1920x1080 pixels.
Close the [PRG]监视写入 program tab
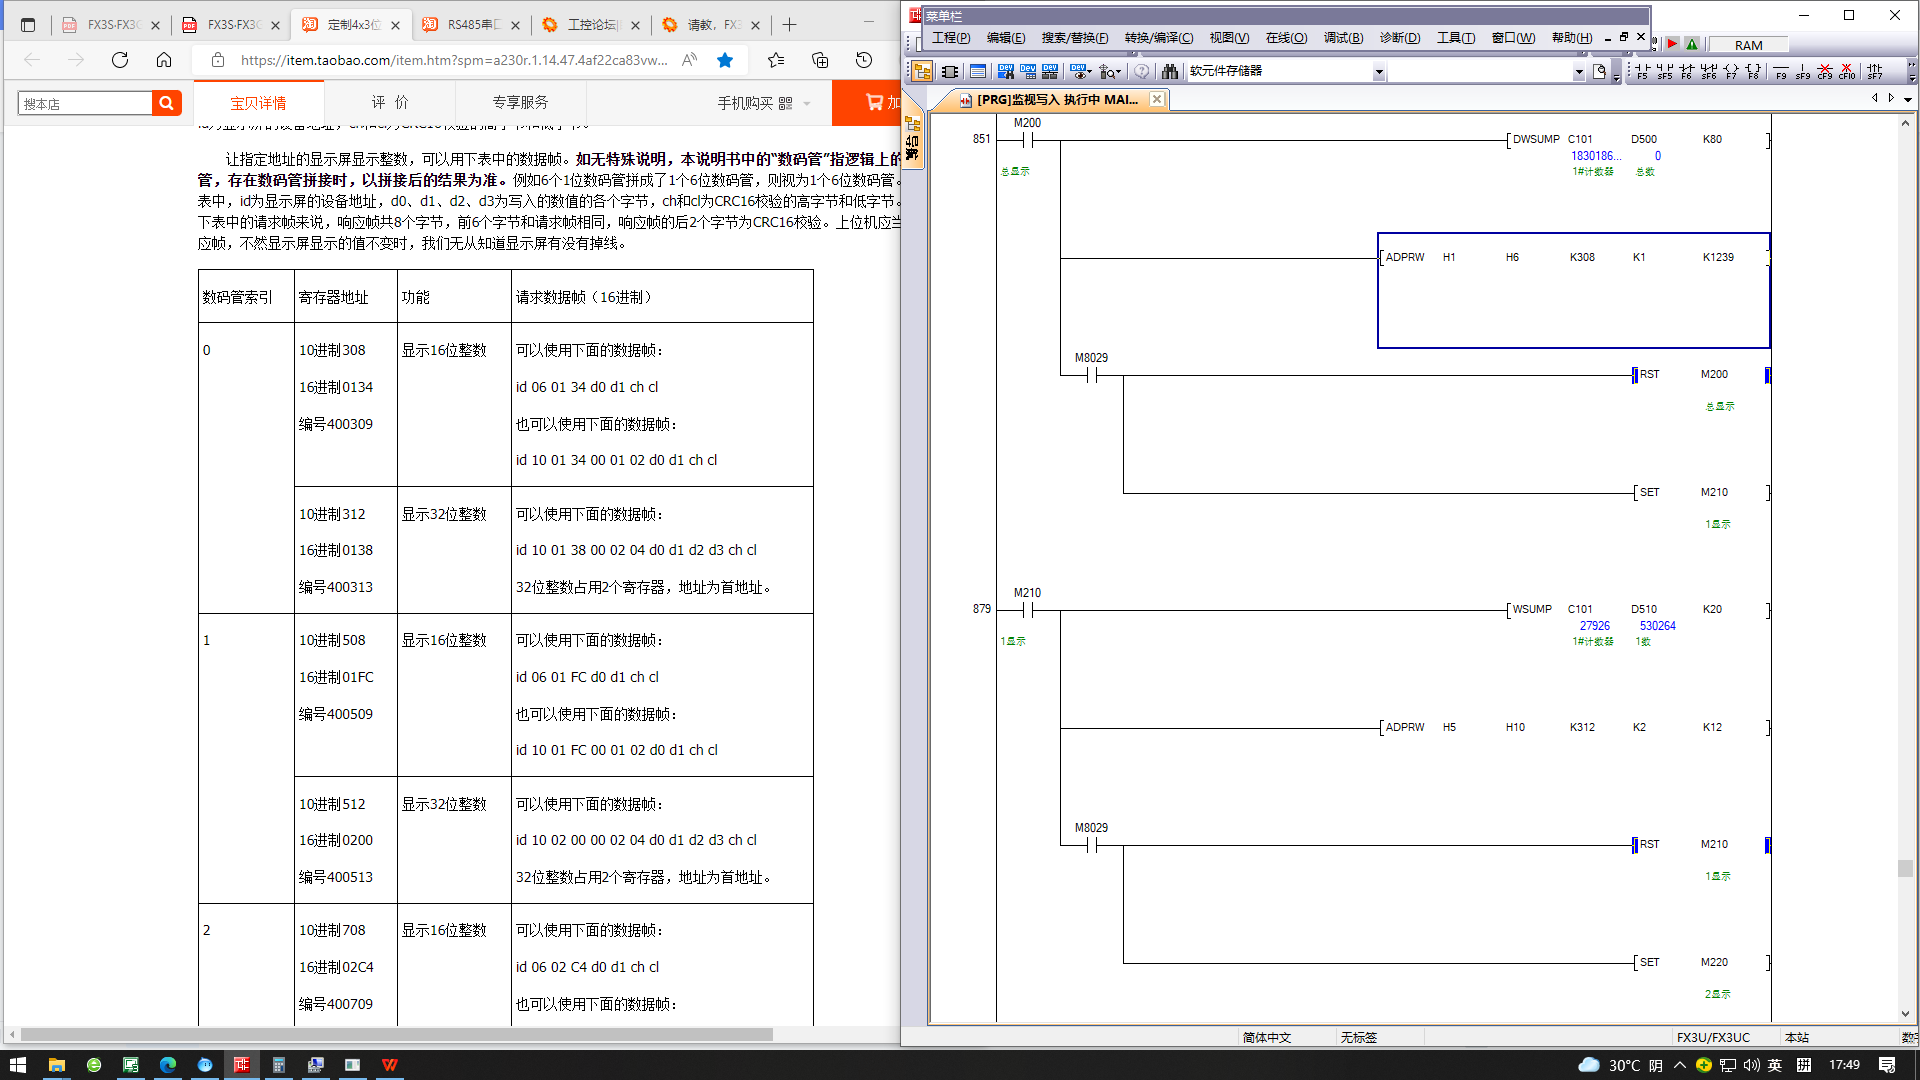coord(1157,99)
